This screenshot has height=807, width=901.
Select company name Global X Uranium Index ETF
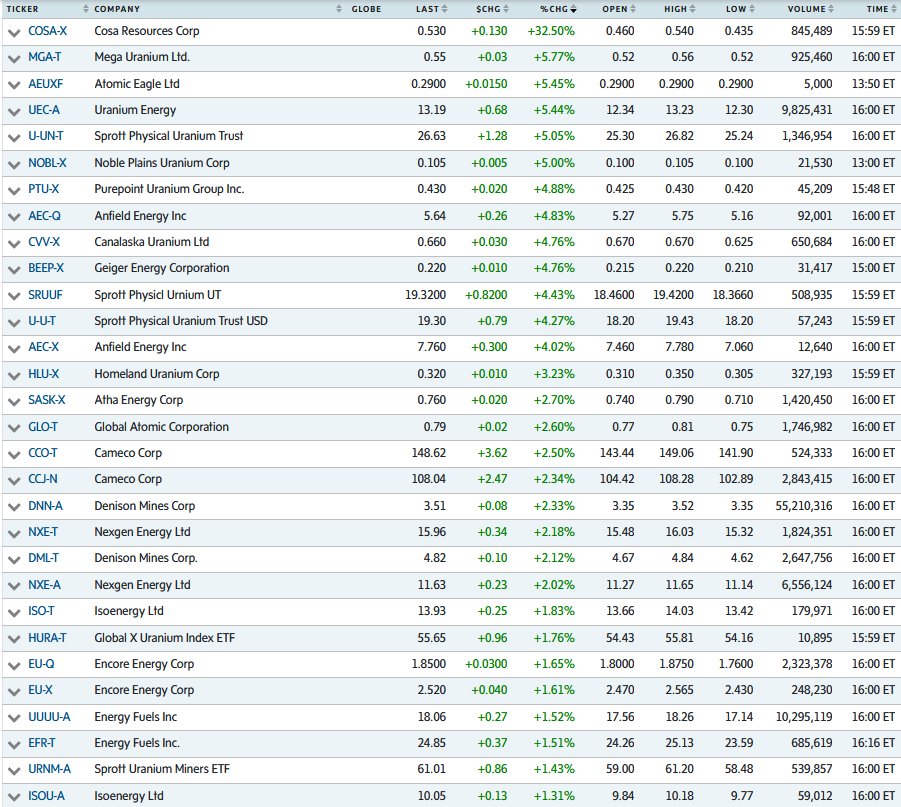pyautogui.click(x=164, y=638)
